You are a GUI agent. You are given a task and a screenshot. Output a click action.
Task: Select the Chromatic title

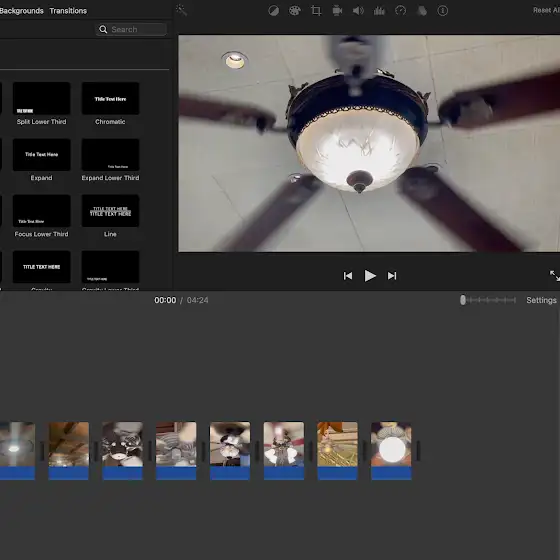pyautogui.click(x=110, y=99)
